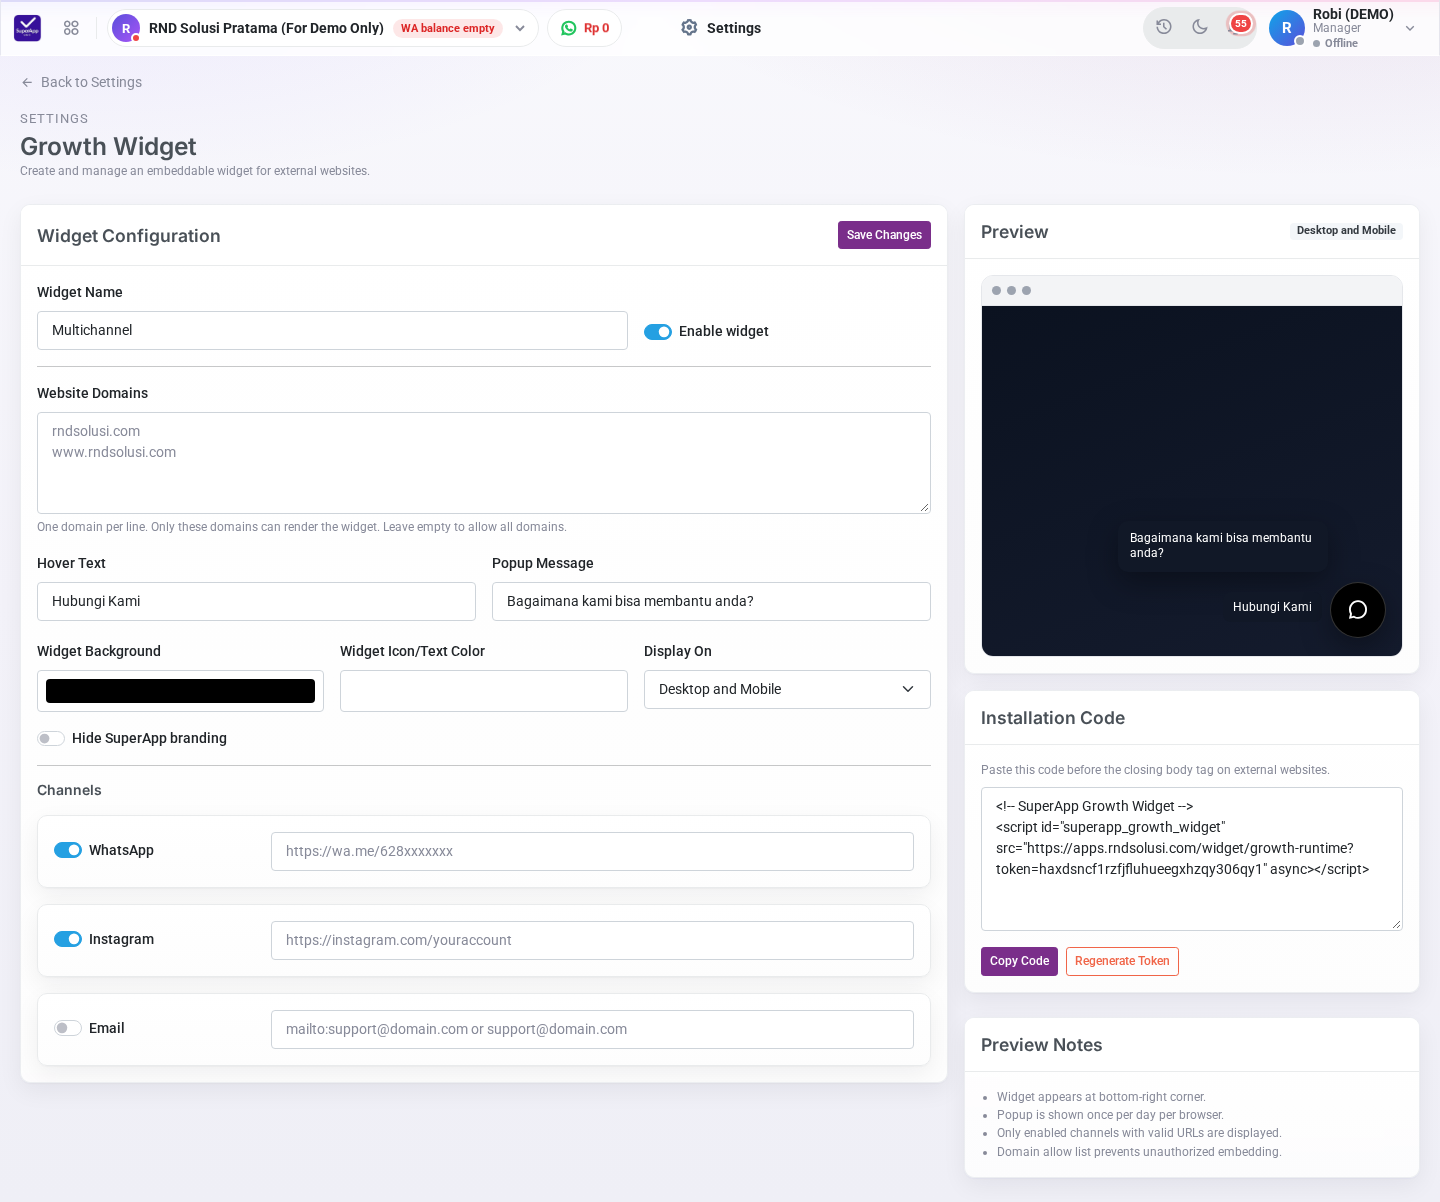Click the Settings label in top bar
This screenshot has height=1202, width=1440.
(734, 28)
